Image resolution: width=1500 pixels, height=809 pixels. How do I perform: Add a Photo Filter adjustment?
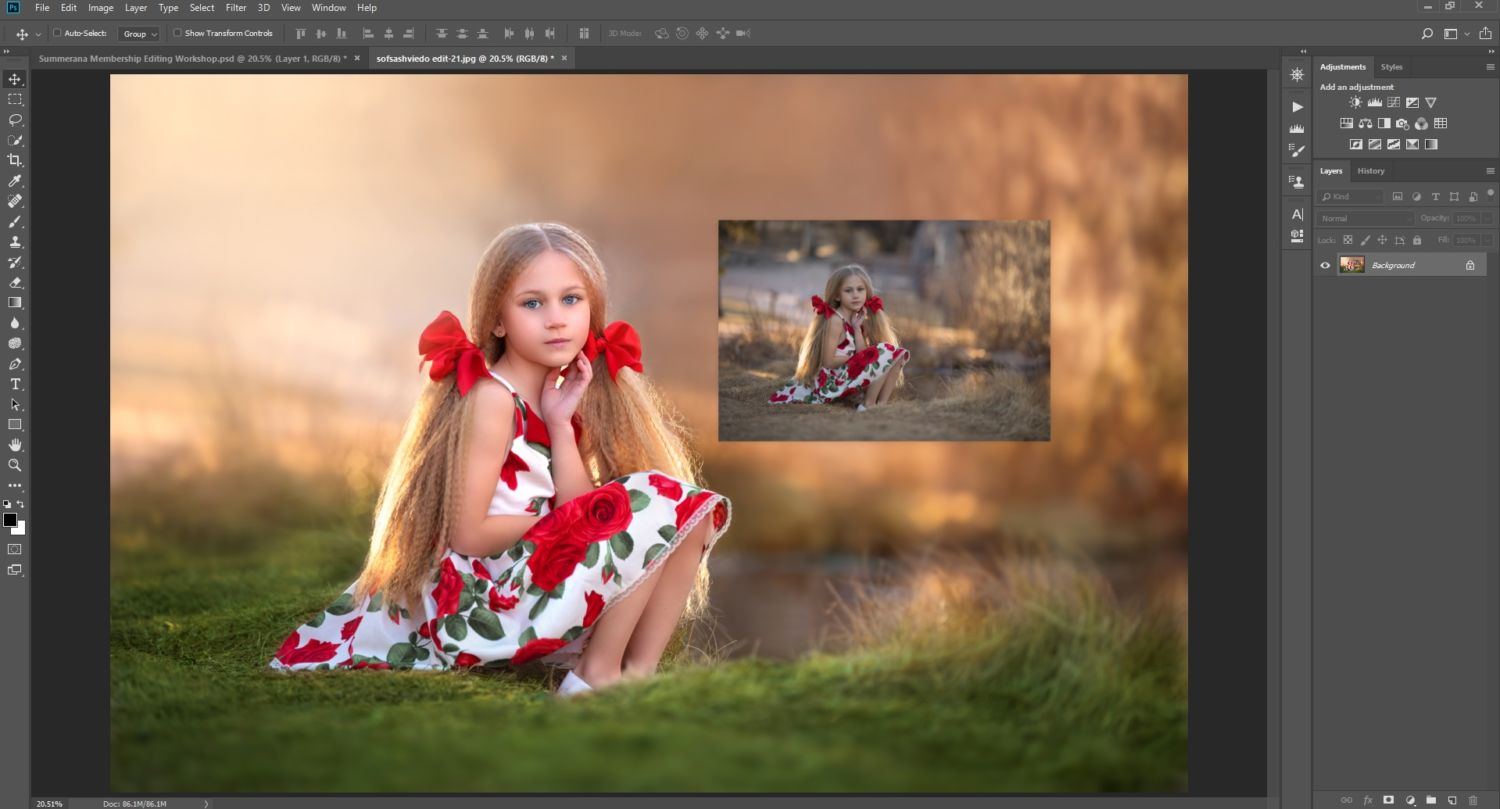click(1402, 123)
